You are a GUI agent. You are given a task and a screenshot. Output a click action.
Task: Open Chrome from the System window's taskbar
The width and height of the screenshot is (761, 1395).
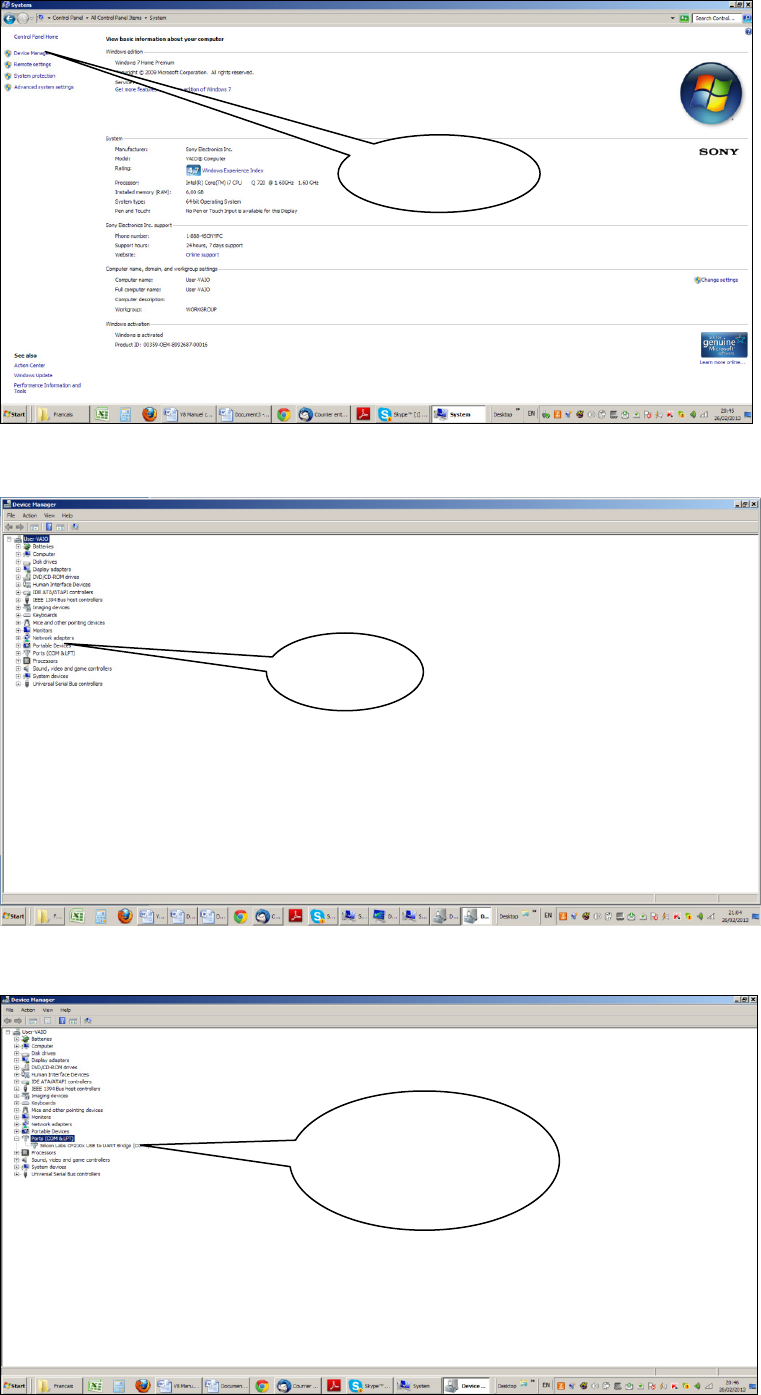click(284, 414)
